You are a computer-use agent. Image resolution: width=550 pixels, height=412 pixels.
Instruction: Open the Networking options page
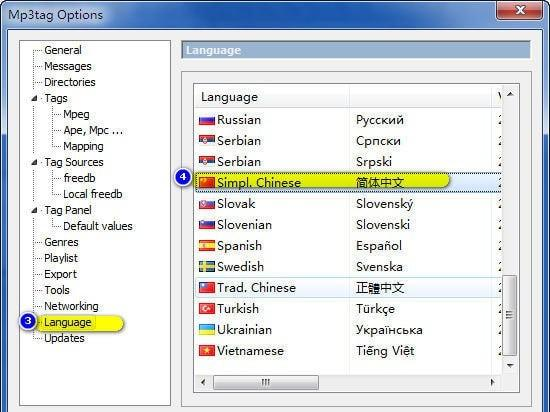(71, 306)
